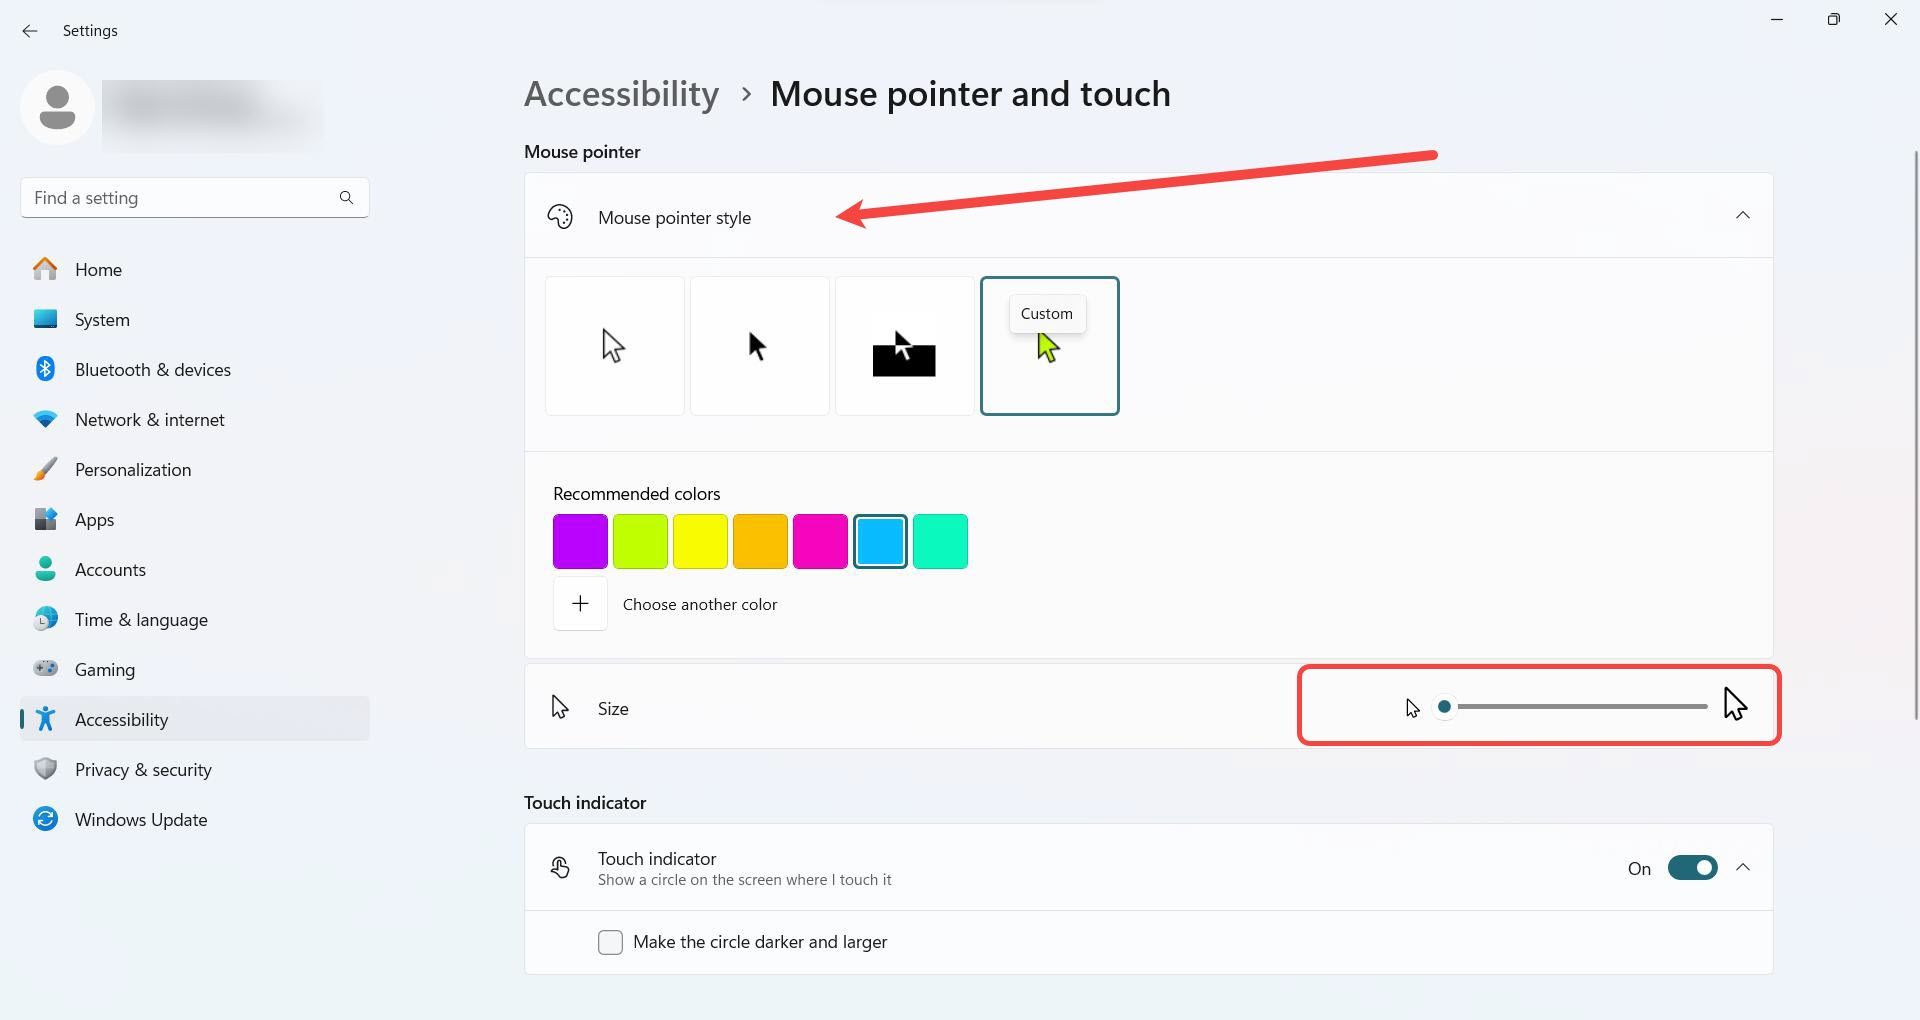Screen dimensions: 1920x1020
Task: Click the Privacy & security shield icon
Action: coord(45,769)
